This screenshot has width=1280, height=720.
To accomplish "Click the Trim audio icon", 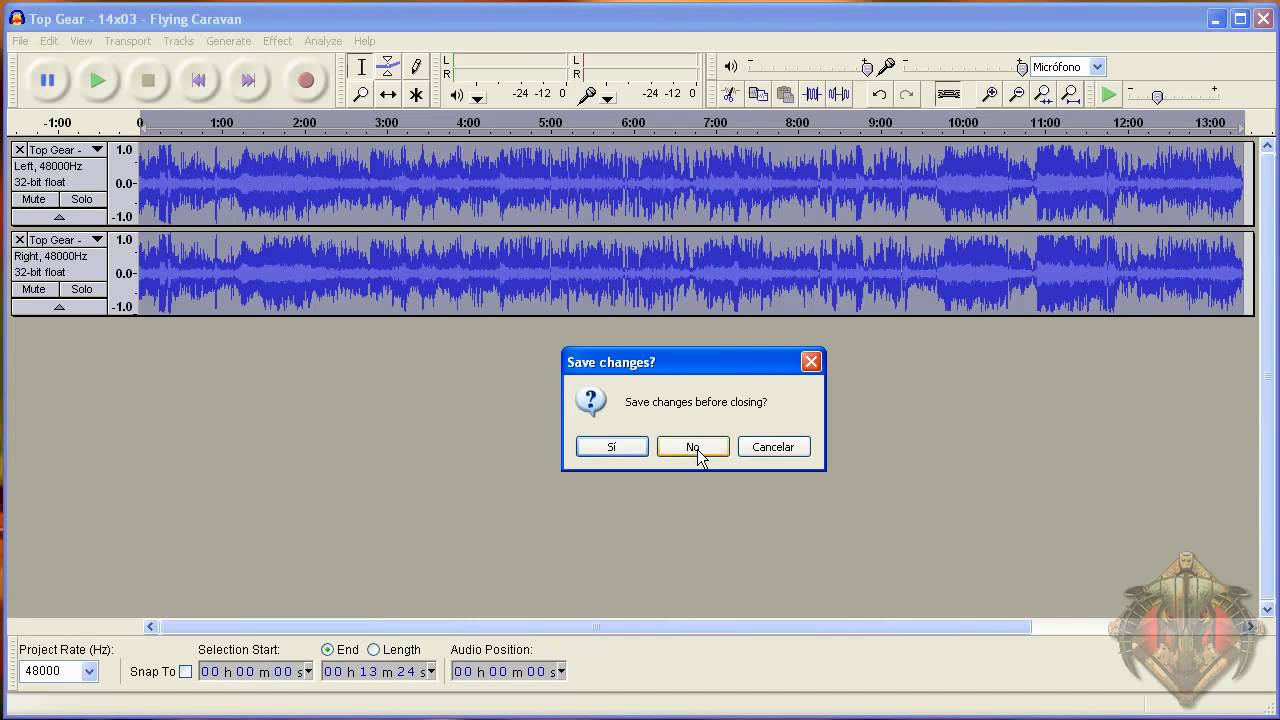I will click(812, 94).
